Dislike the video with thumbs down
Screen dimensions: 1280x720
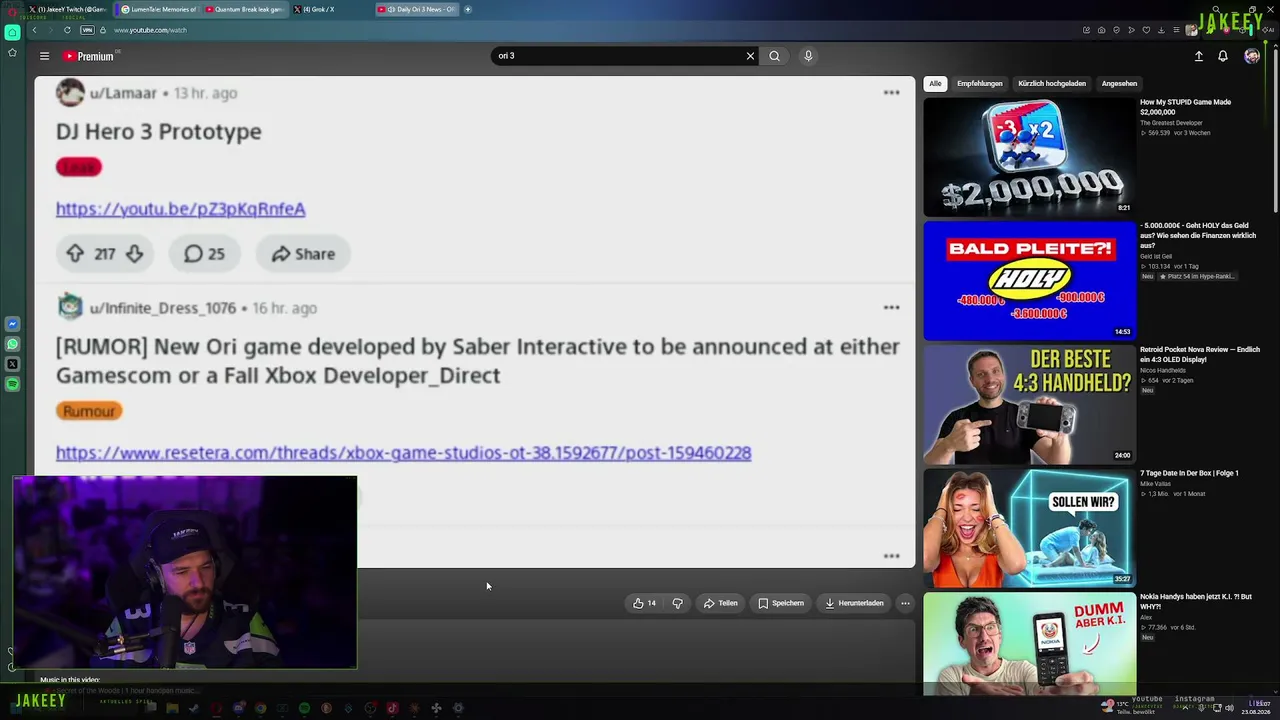(x=677, y=603)
